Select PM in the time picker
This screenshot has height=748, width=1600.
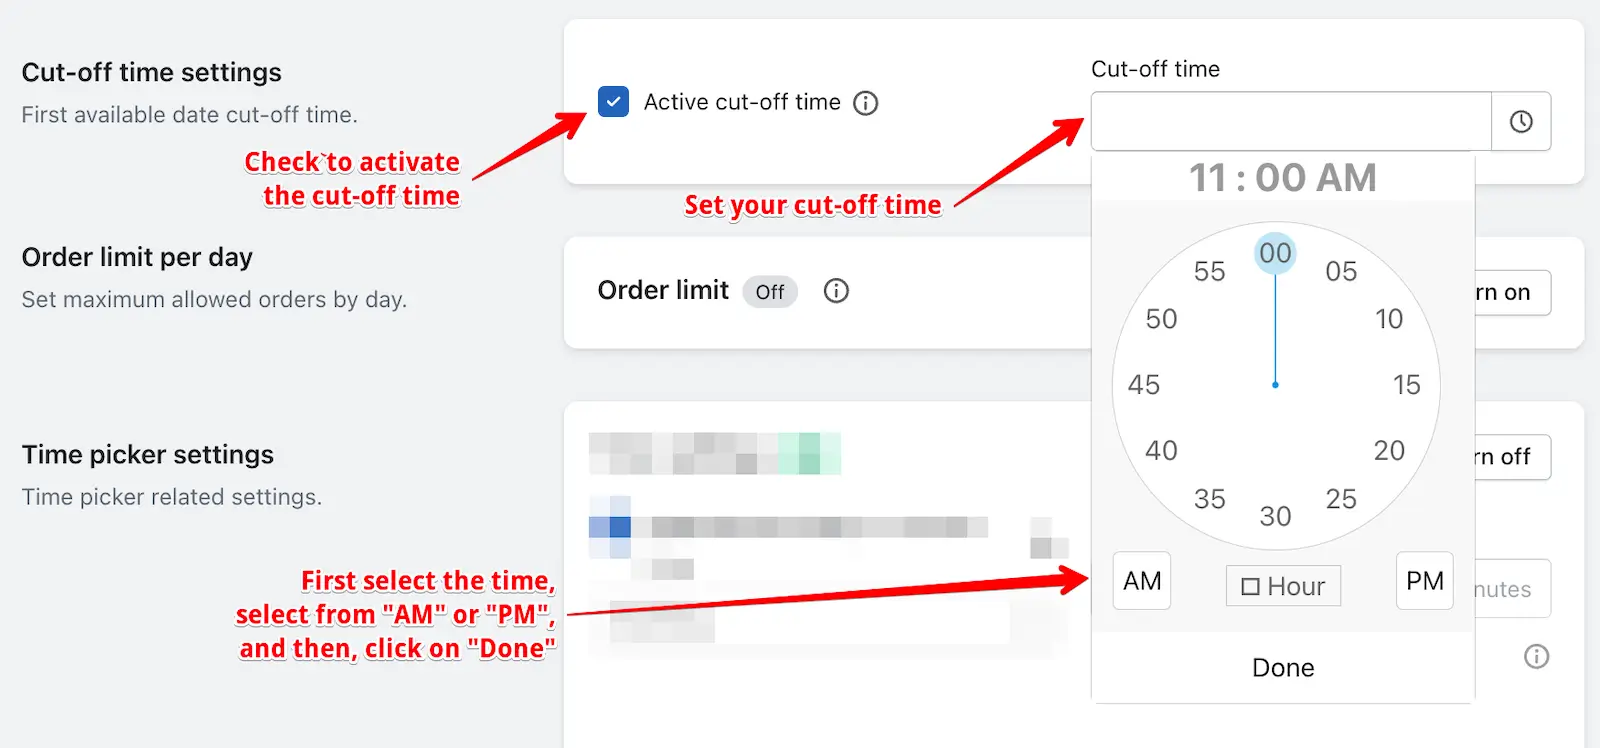1425,581
